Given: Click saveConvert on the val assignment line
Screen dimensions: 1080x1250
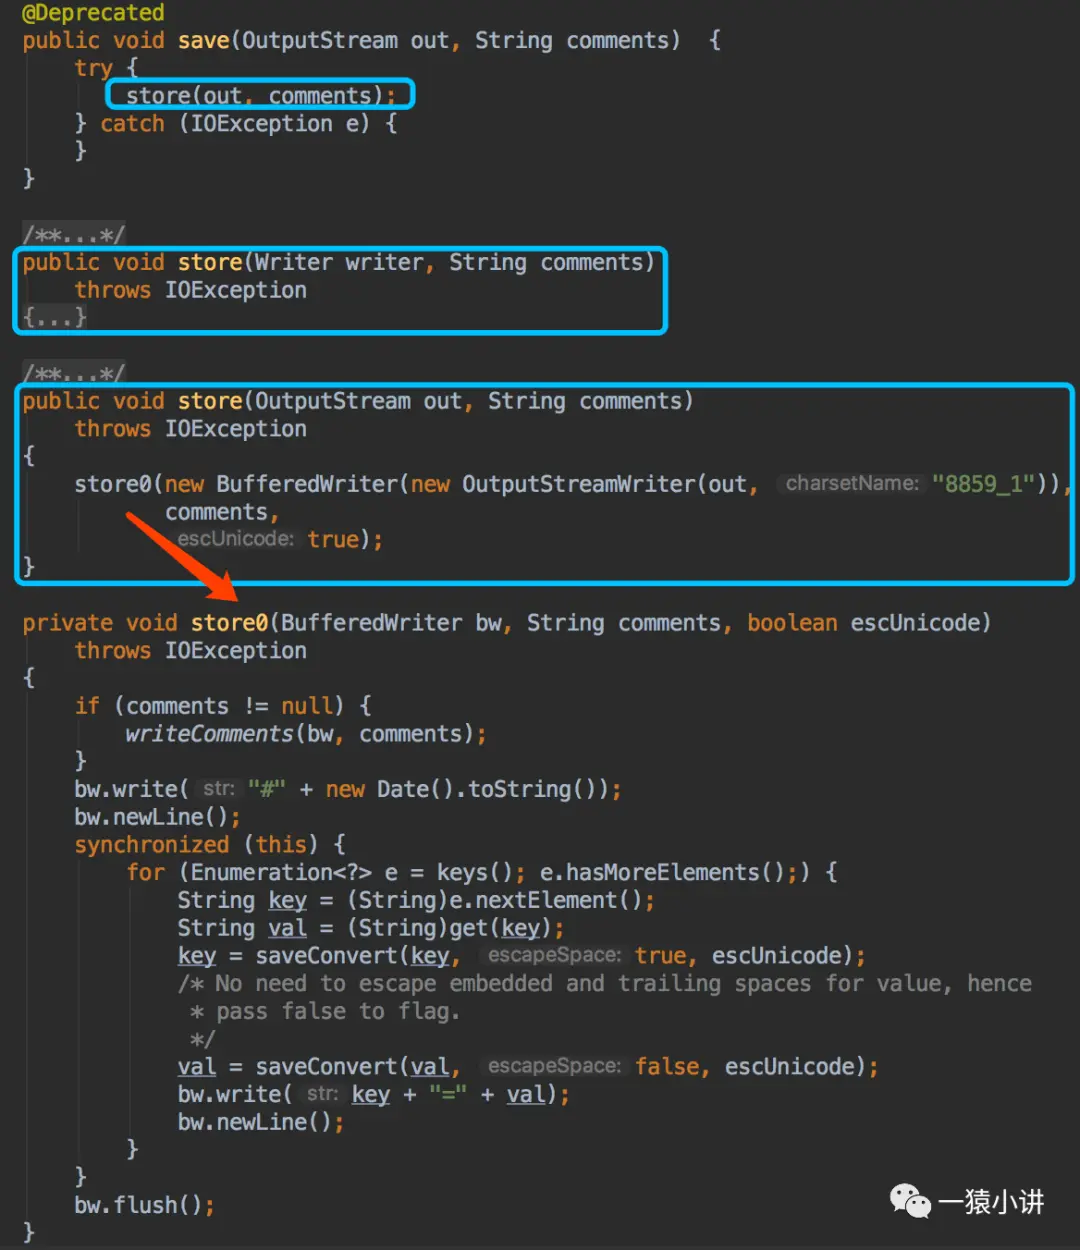Looking at the screenshot, I should click(327, 1067).
